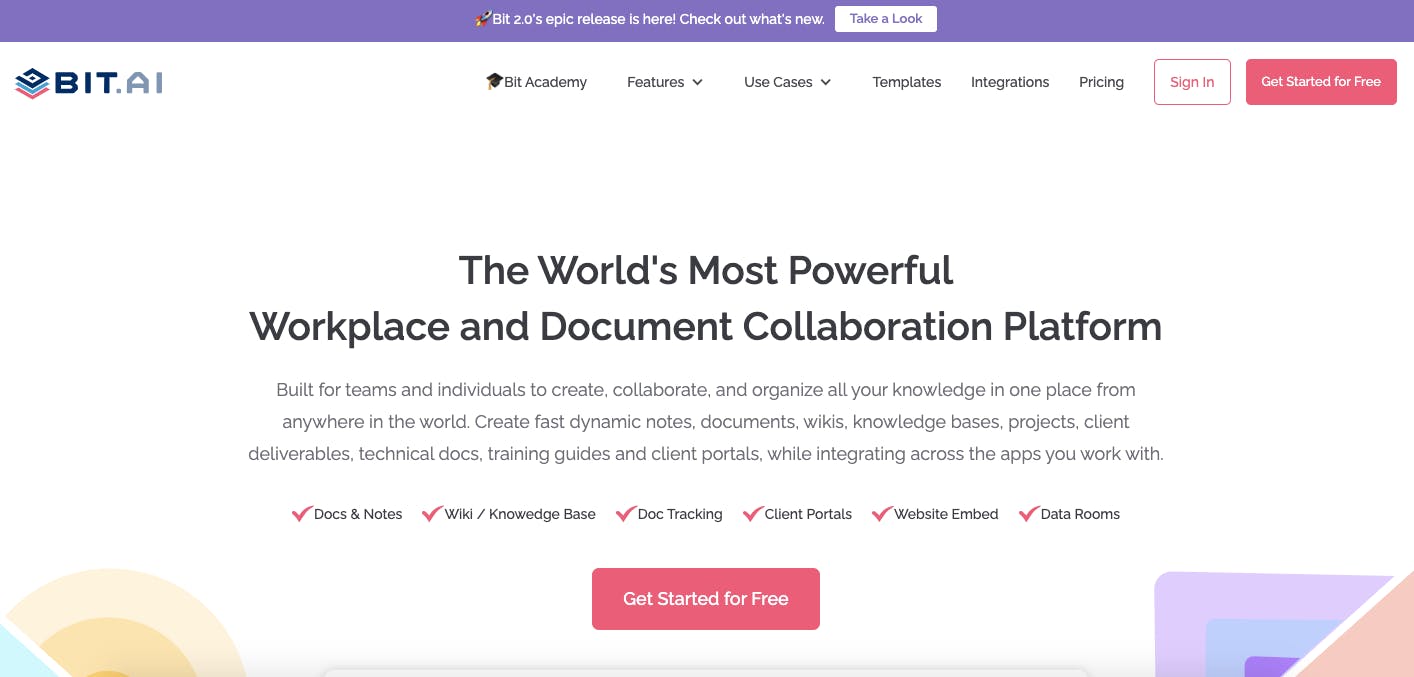Click the checkmark icon beside Docs & Notes
Viewport: 1414px width, 677px height.
302,514
